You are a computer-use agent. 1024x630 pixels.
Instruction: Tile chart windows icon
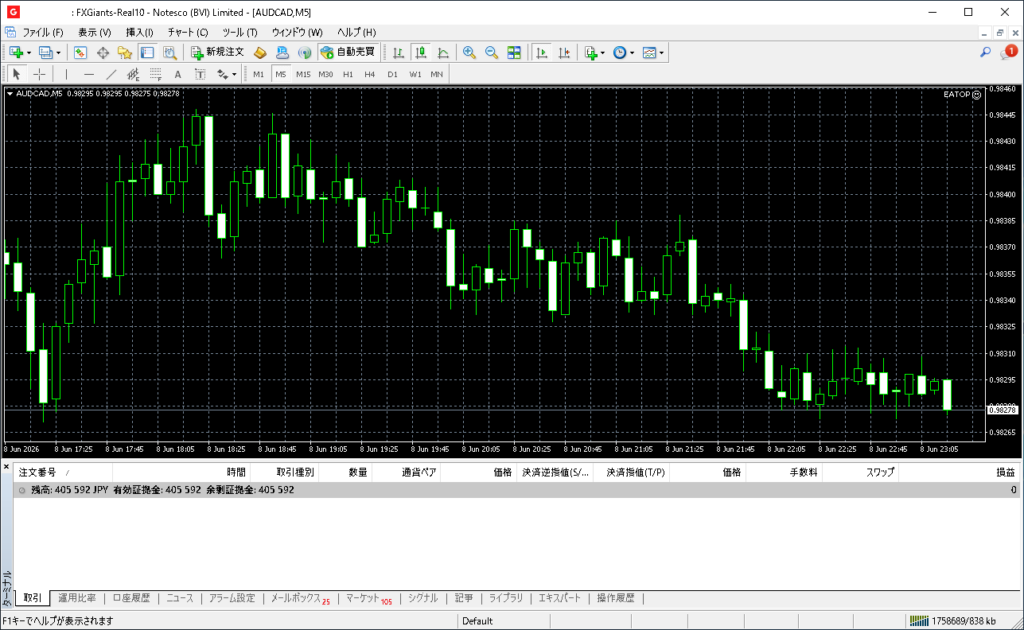514,53
